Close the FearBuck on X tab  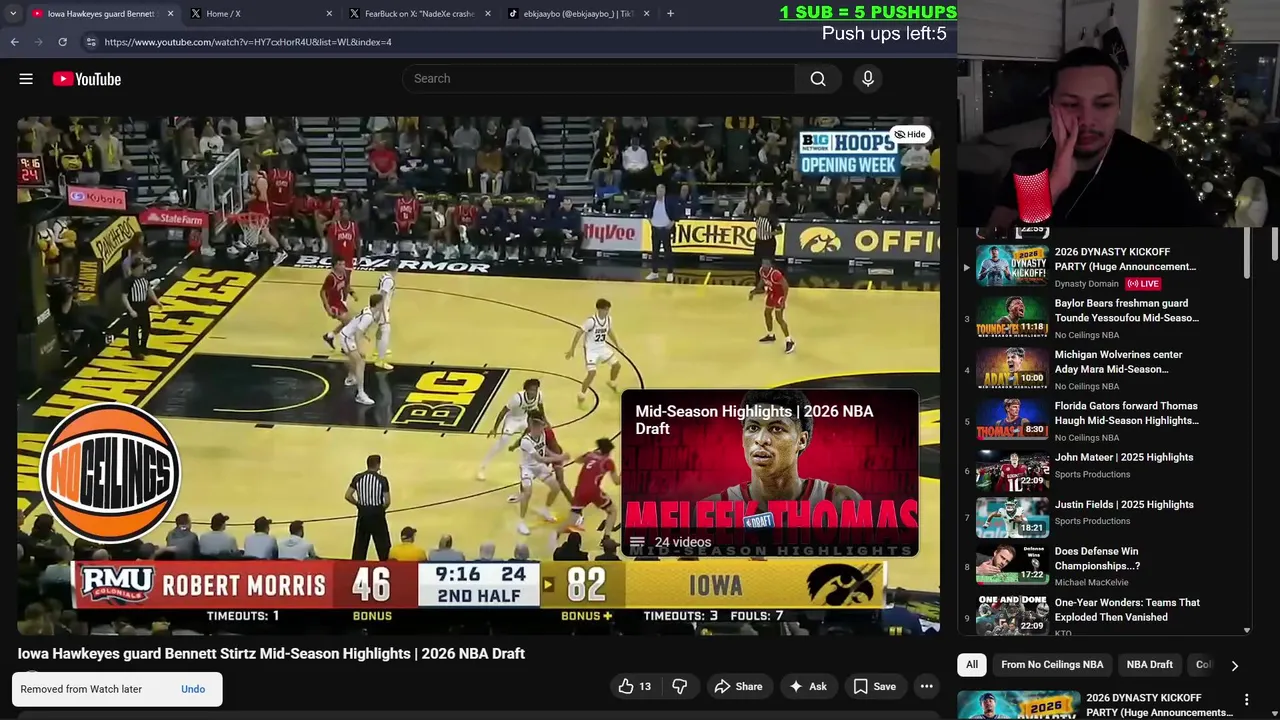[x=488, y=14]
